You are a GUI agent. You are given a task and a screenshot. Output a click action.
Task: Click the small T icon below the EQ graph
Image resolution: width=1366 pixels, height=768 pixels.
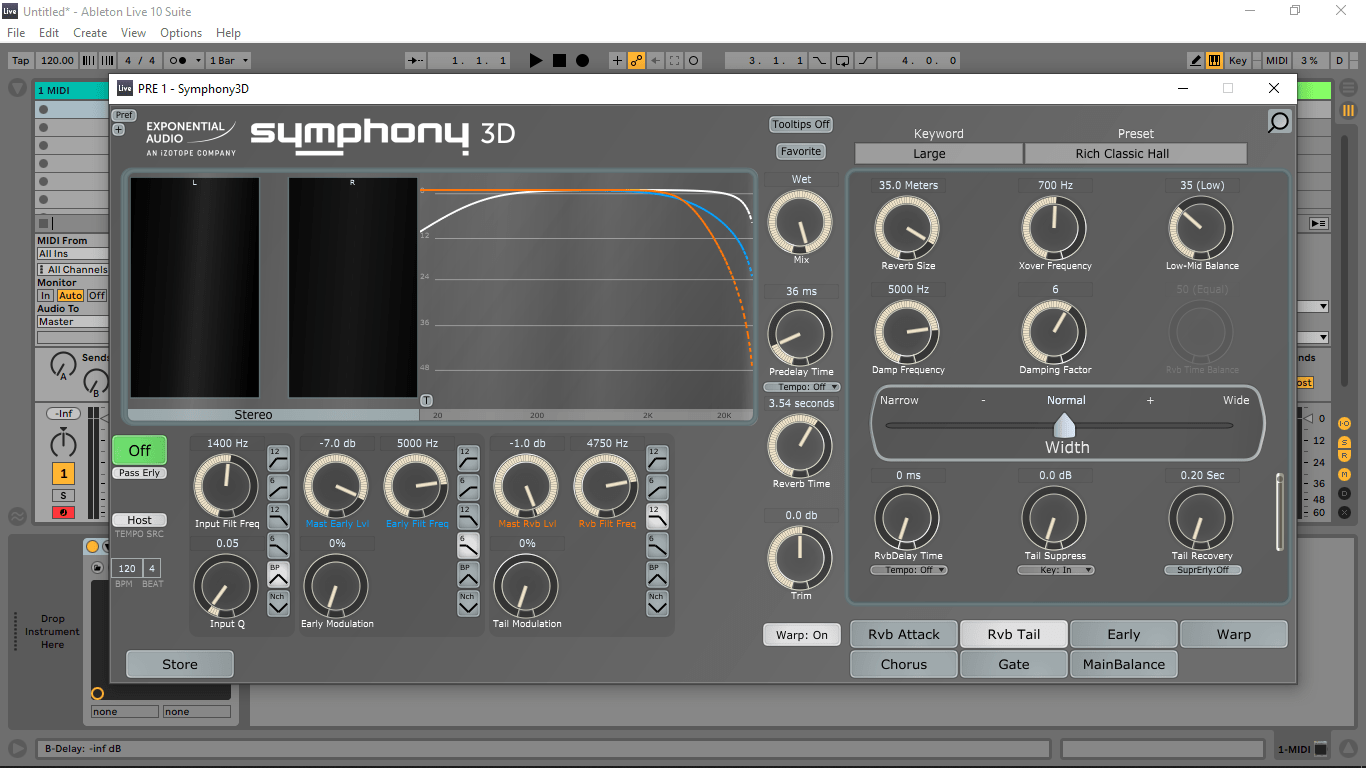coord(426,400)
